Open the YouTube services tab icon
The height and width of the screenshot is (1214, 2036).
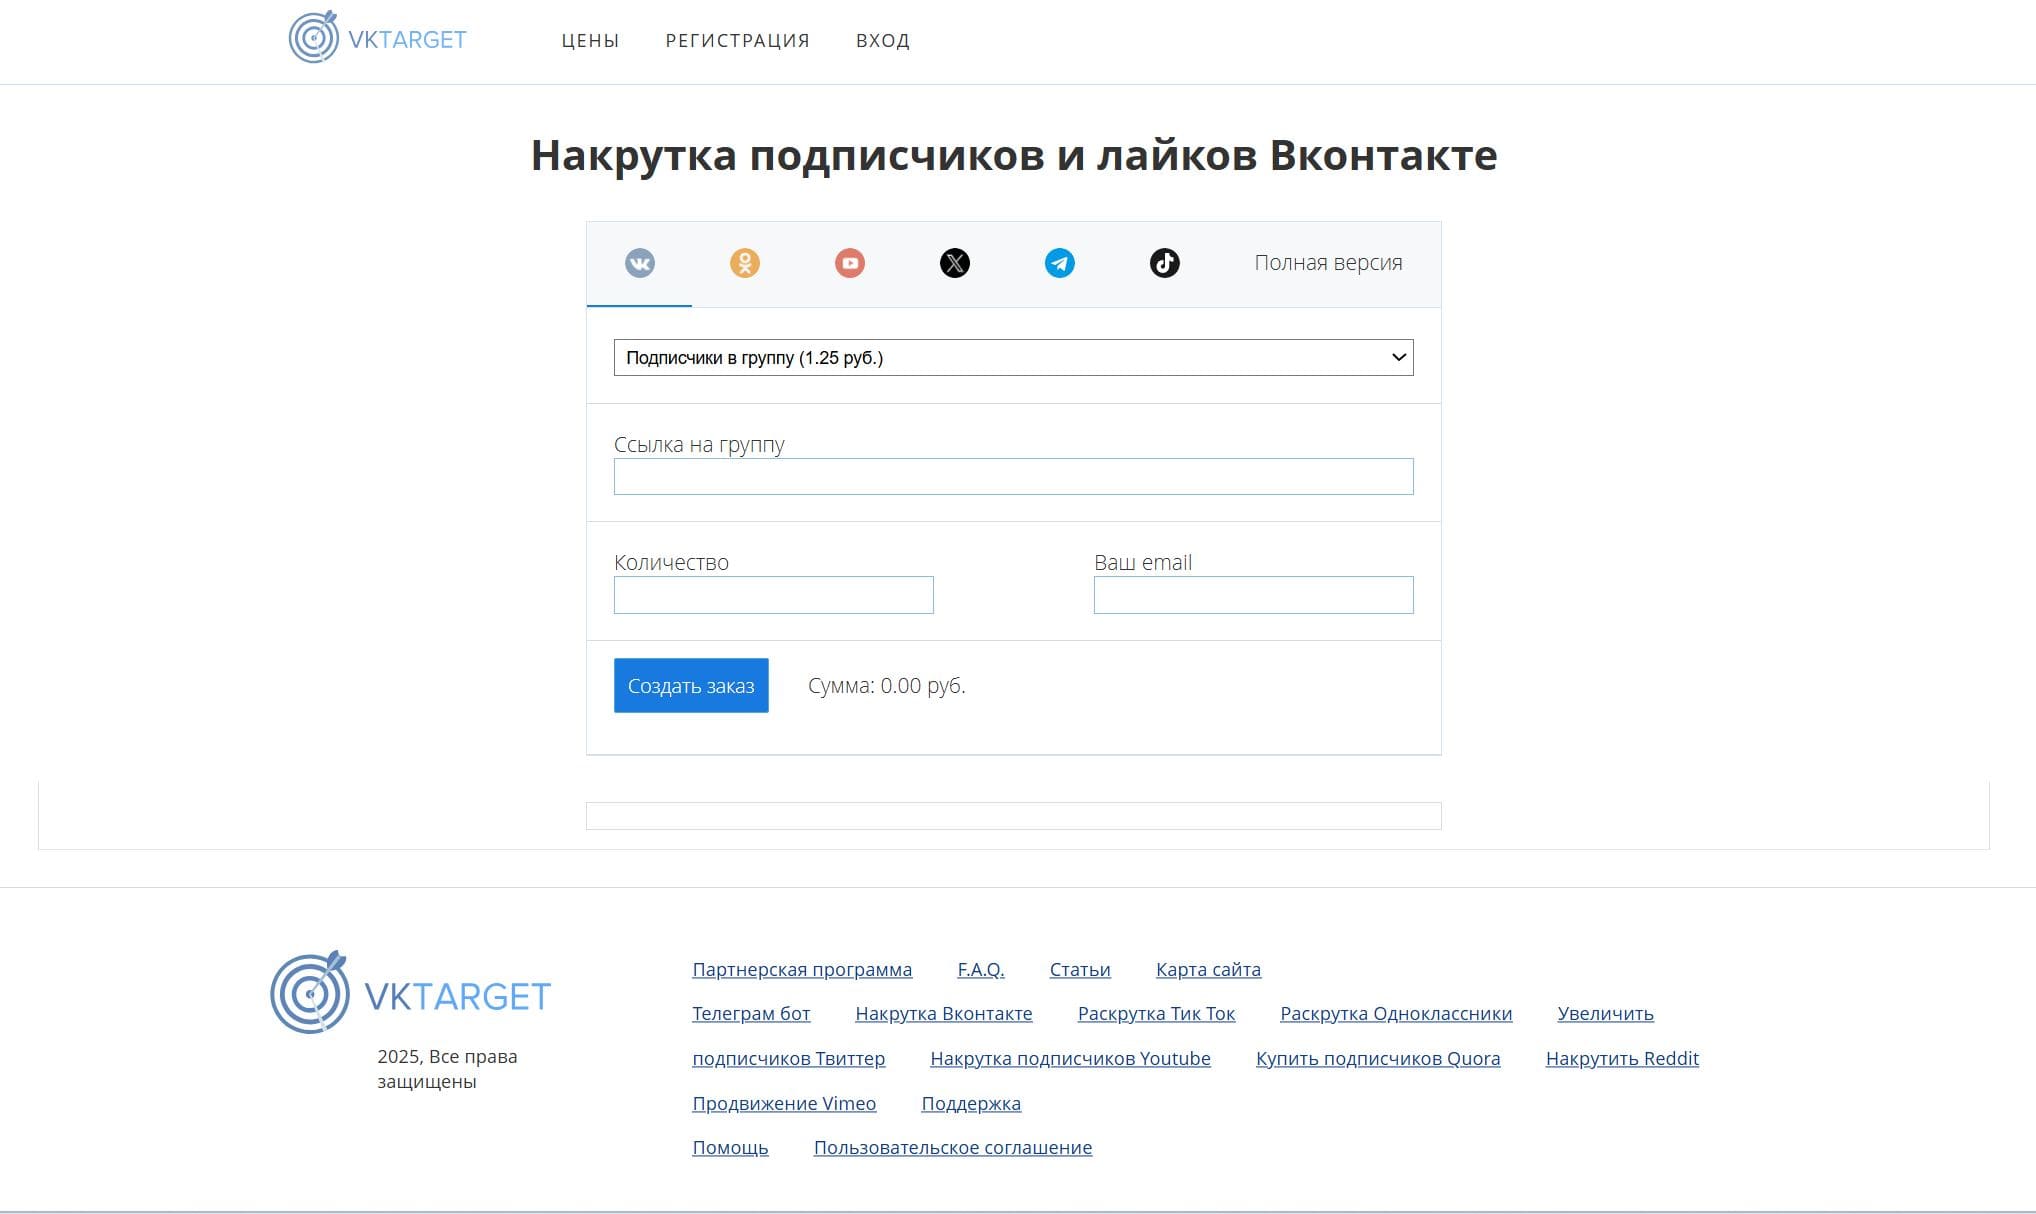(x=850, y=263)
